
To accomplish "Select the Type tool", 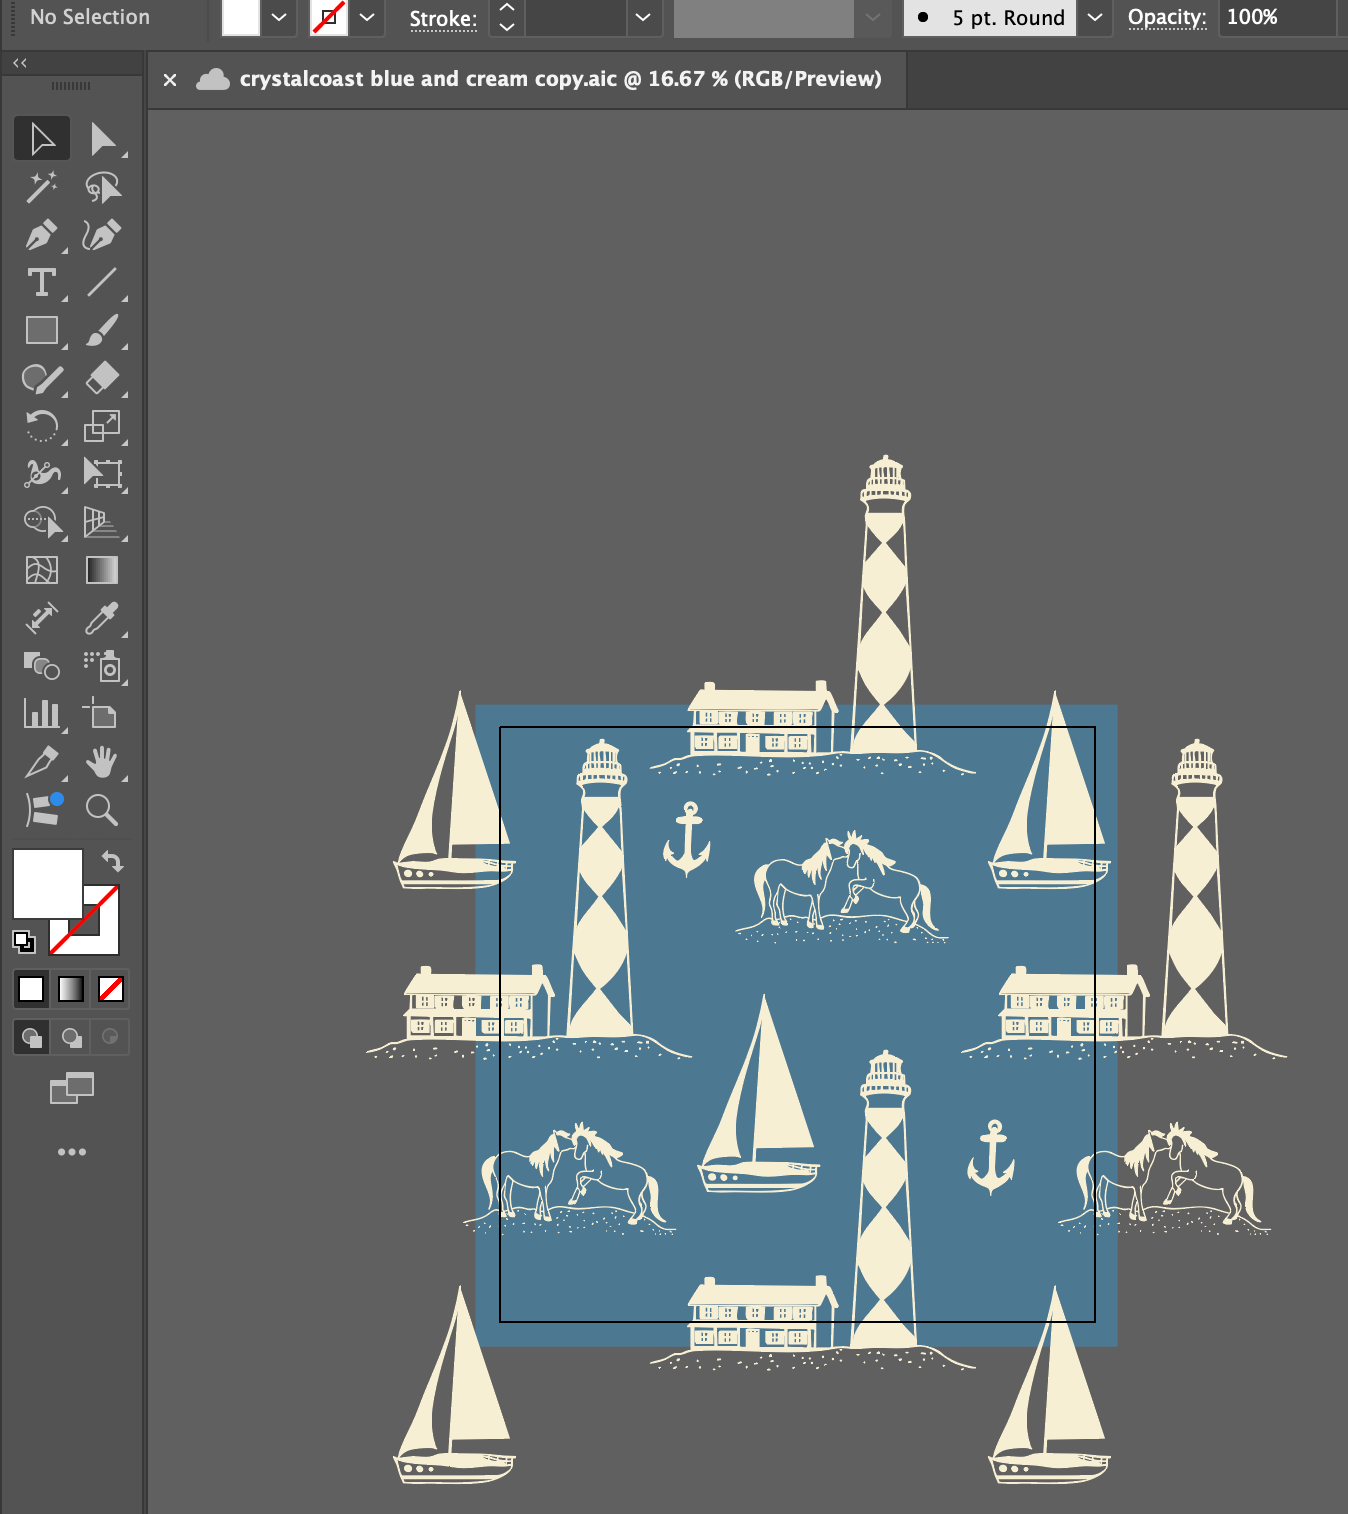I will tap(41, 283).
